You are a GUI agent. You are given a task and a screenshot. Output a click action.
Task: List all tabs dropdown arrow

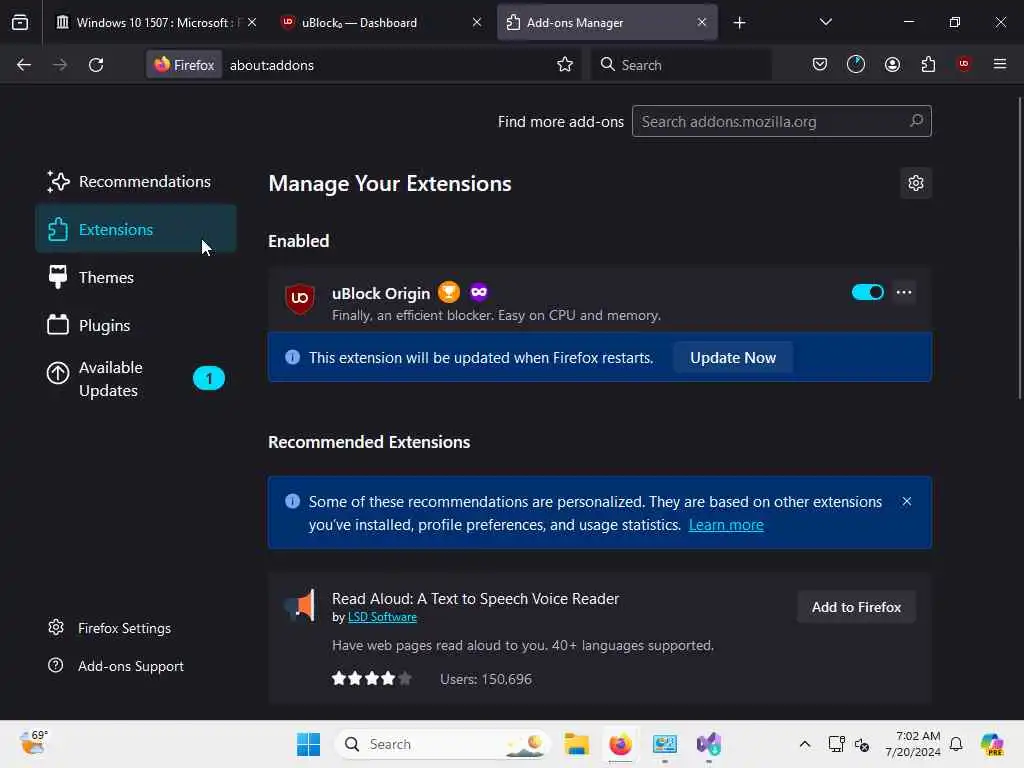[825, 22]
